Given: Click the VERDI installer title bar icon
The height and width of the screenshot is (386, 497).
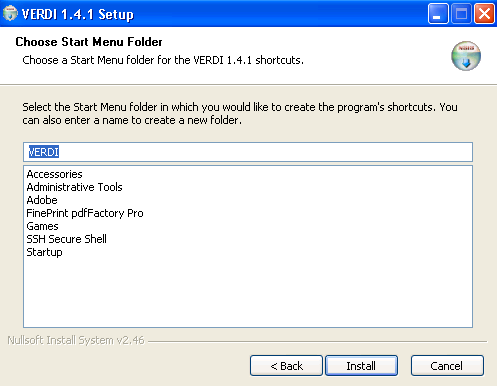Looking at the screenshot, I should tap(10, 14).
